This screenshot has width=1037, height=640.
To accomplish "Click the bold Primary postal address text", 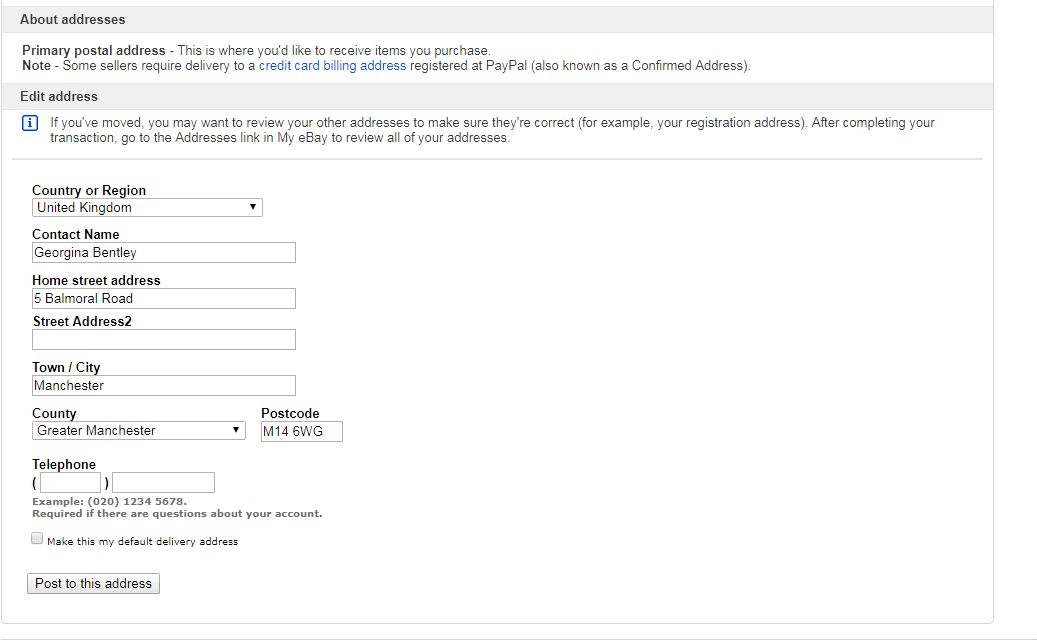I will click(x=94, y=51).
